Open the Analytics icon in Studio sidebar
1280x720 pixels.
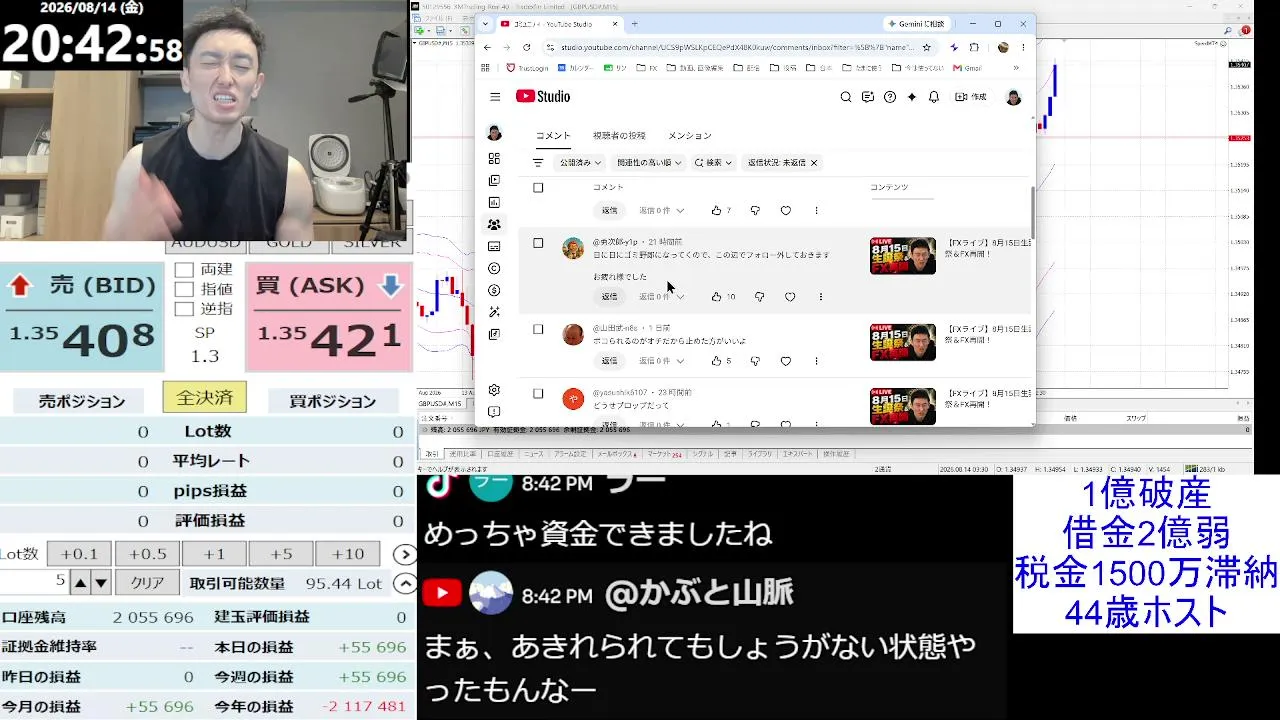point(494,203)
